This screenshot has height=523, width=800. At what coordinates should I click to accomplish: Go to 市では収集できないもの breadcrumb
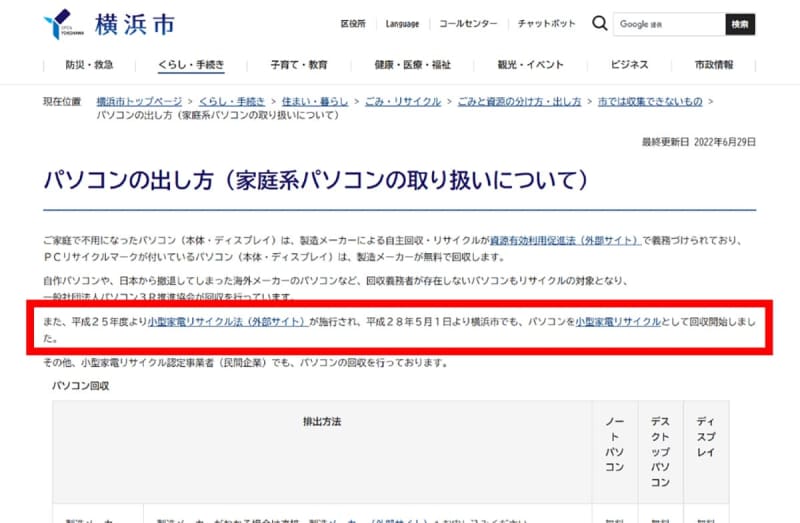[x=649, y=102]
